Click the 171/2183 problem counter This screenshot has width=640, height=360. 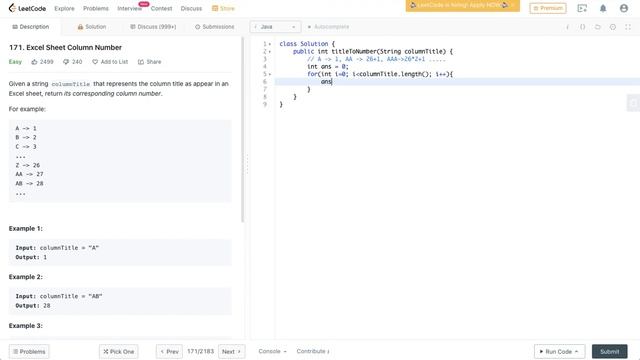[200, 351]
